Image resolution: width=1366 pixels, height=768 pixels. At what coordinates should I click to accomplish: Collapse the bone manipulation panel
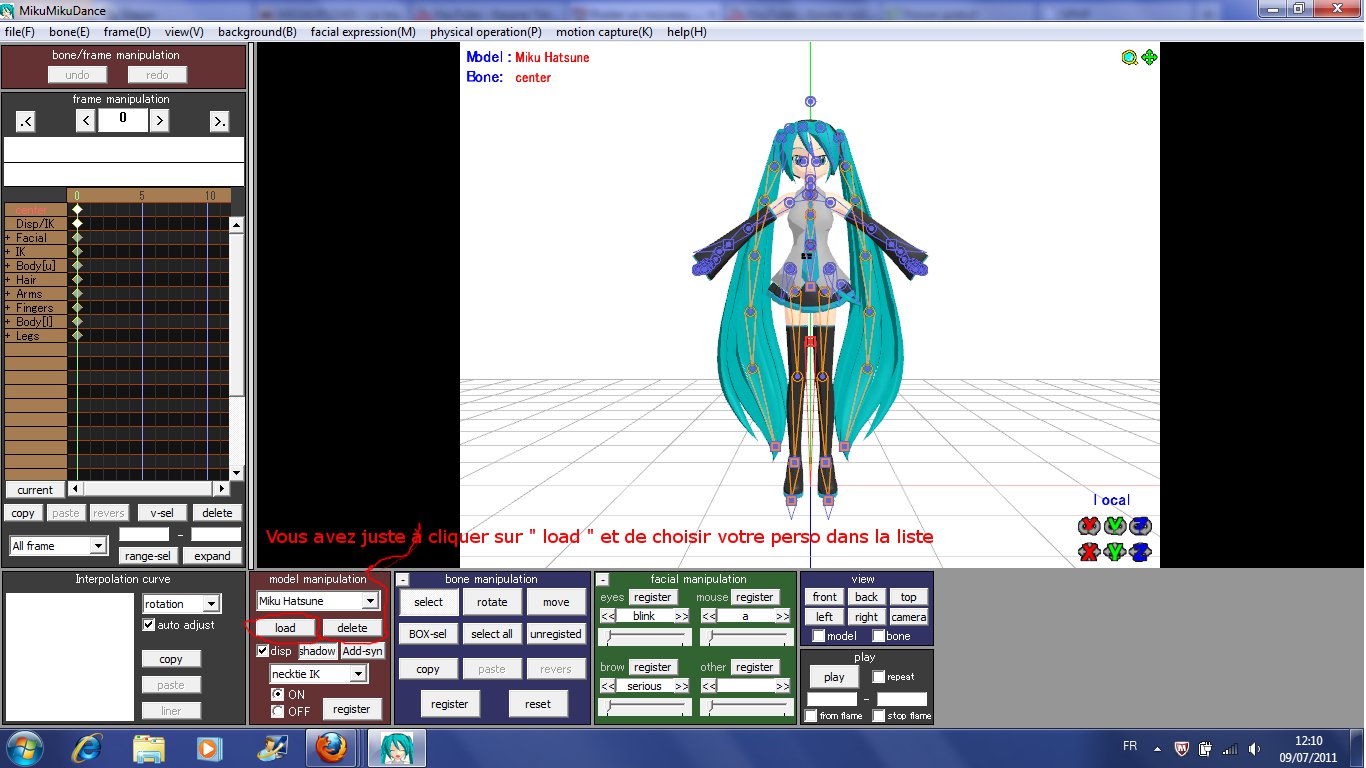pyautogui.click(x=403, y=580)
